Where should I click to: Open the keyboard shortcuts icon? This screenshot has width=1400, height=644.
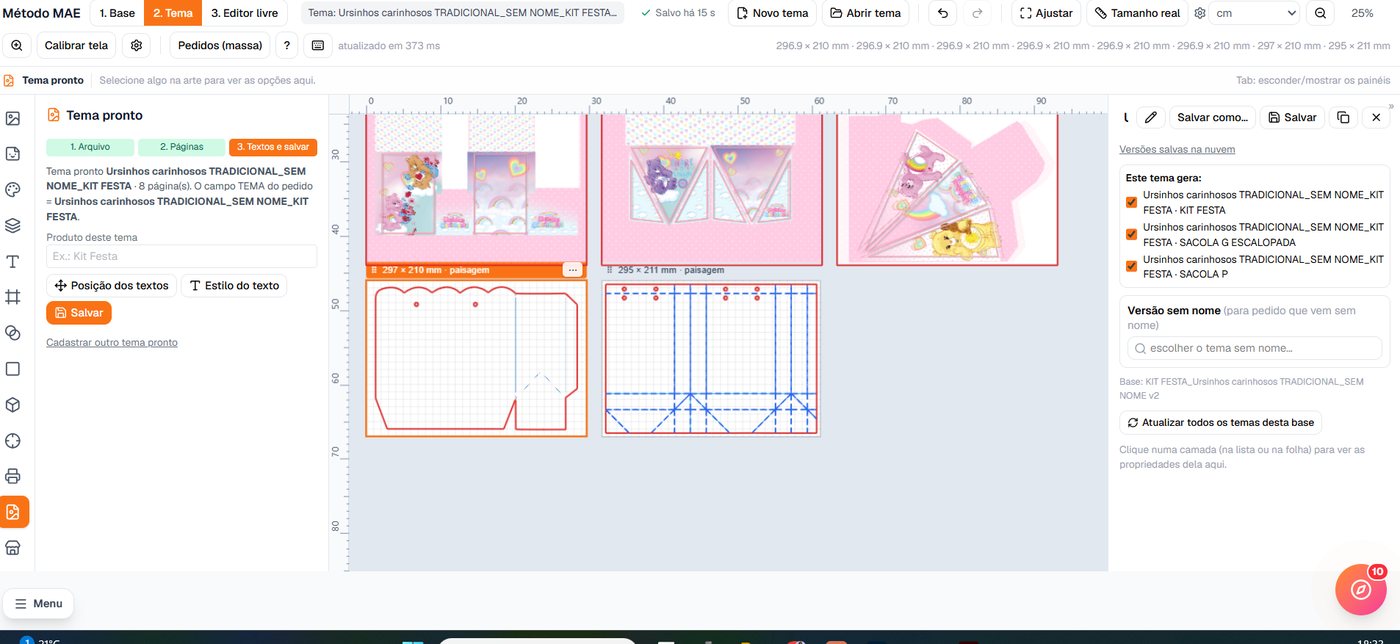[x=318, y=45]
